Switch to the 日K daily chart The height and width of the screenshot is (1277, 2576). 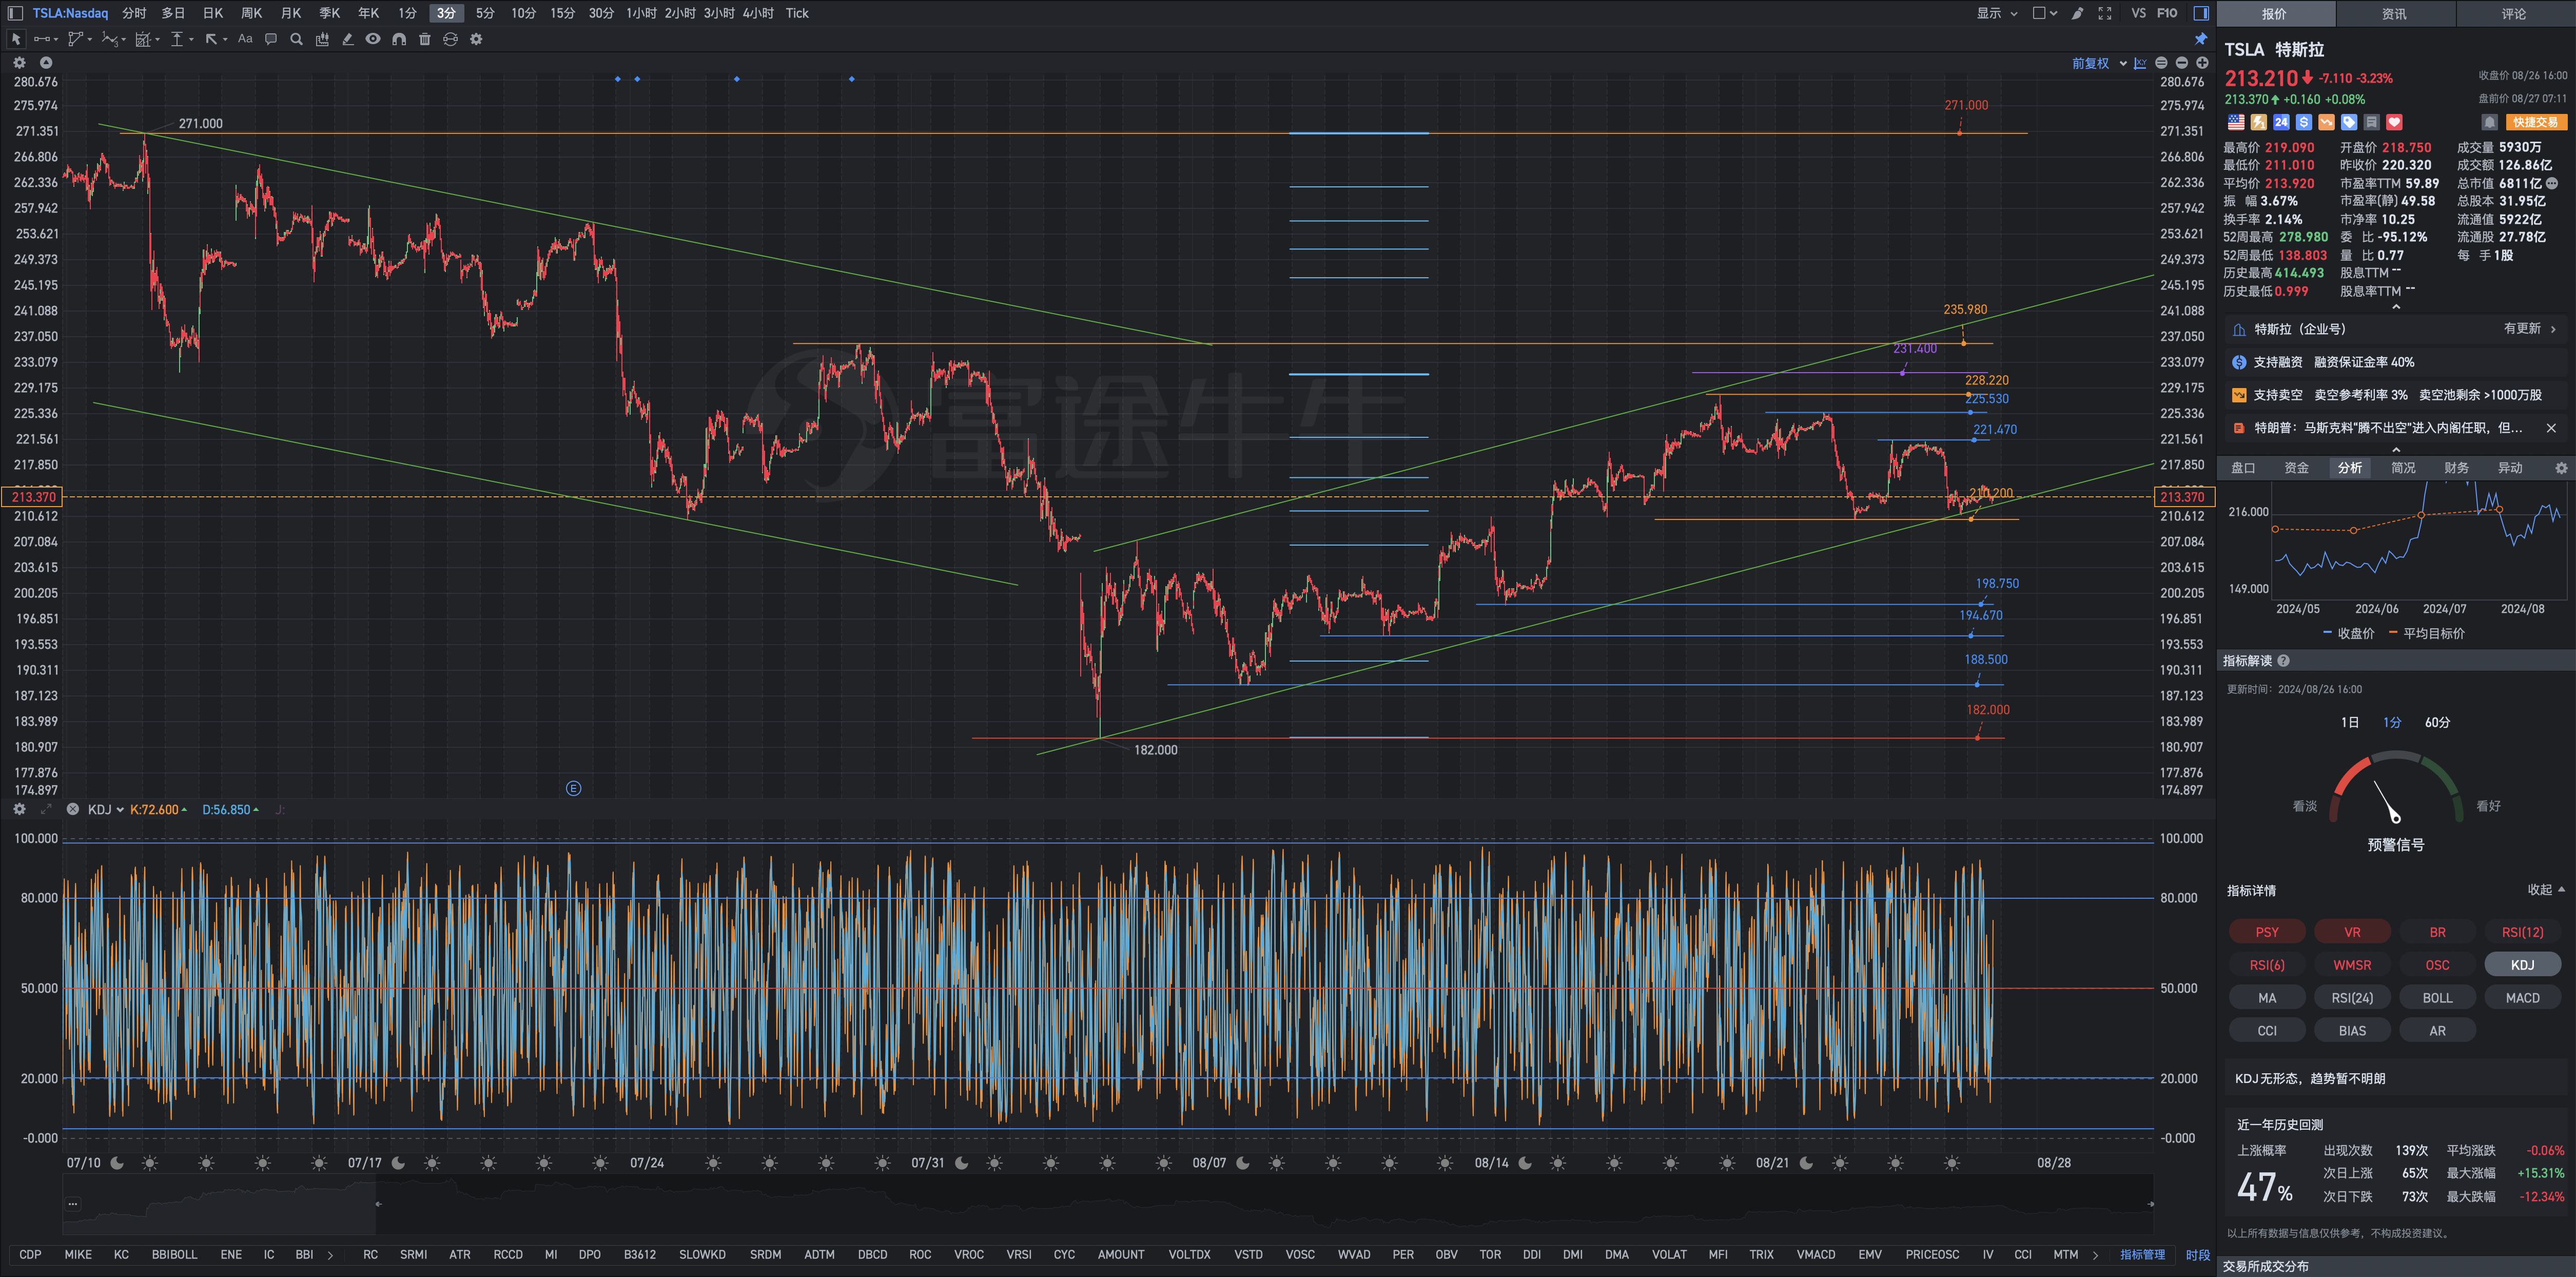pos(213,13)
